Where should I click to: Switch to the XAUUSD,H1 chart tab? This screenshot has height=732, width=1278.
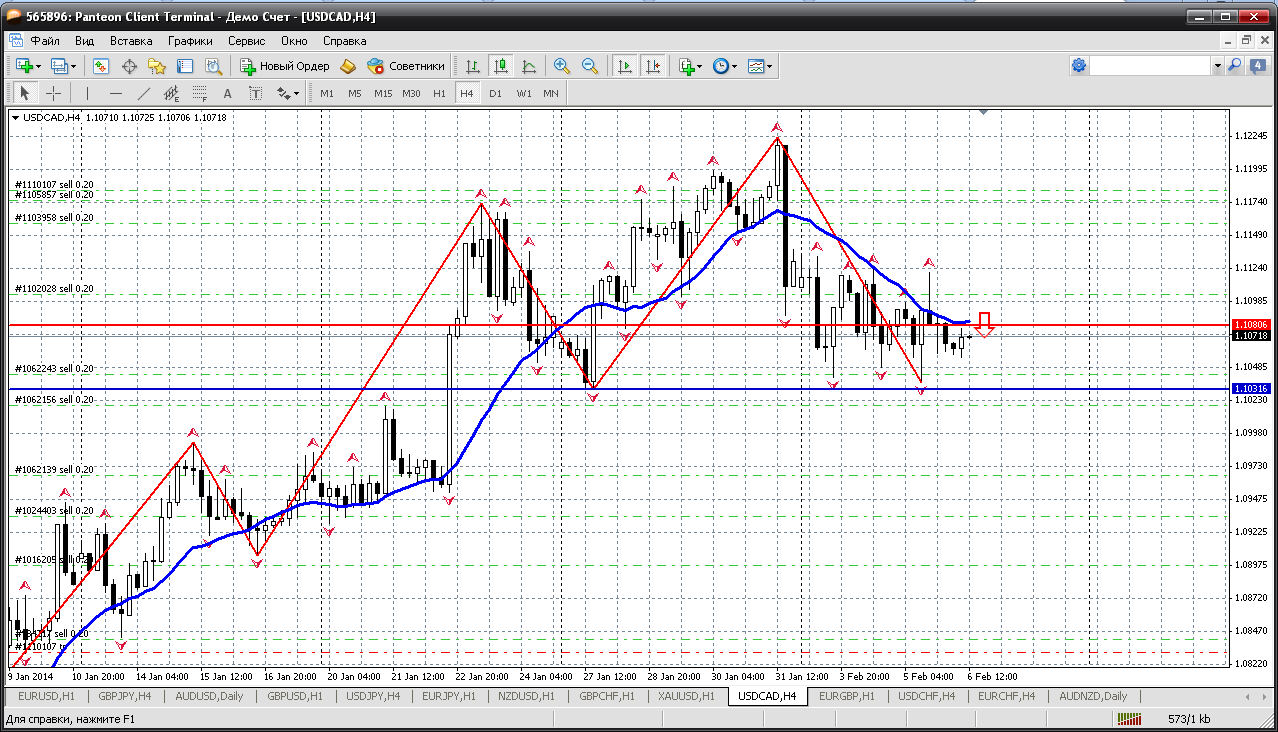click(x=686, y=696)
